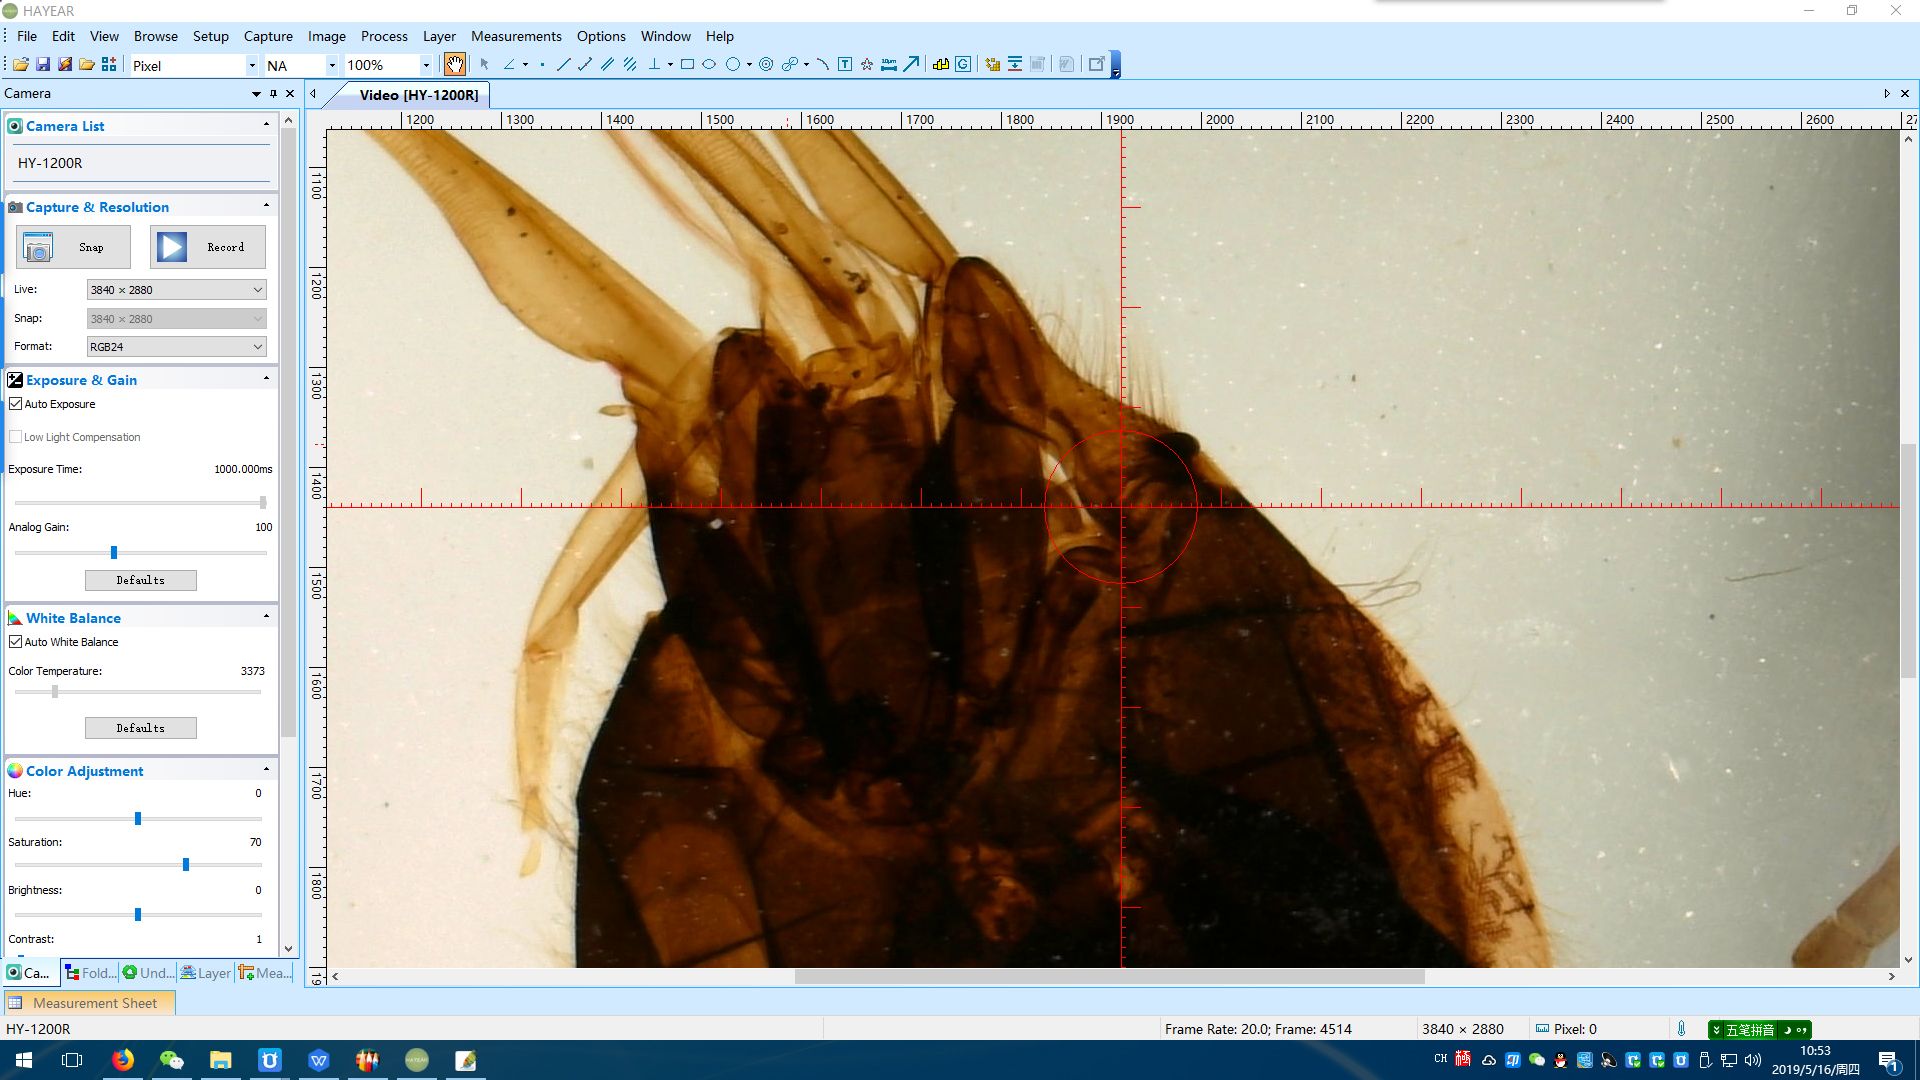Select the perpendicular line tool
This screenshot has width=1920, height=1080.
coord(654,65)
